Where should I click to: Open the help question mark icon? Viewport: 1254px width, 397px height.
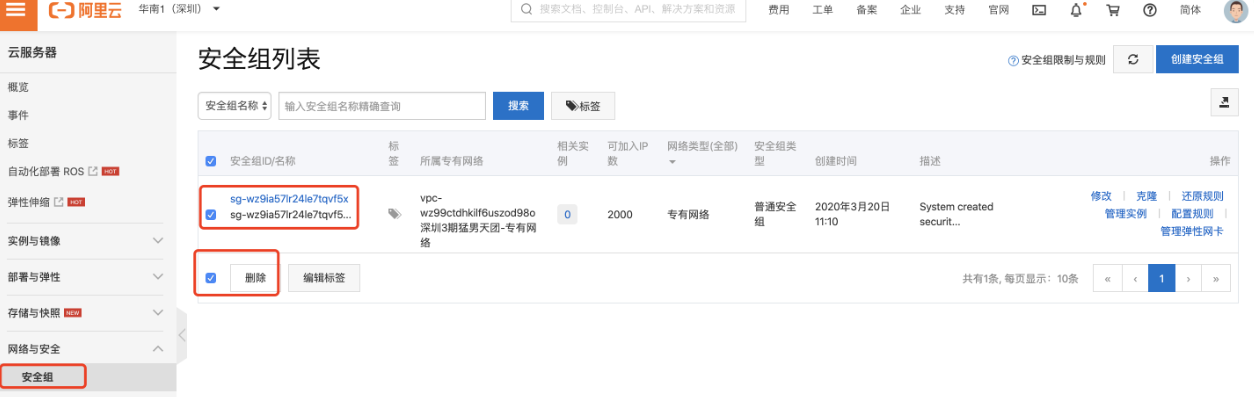pyautogui.click(x=1149, y=10)
